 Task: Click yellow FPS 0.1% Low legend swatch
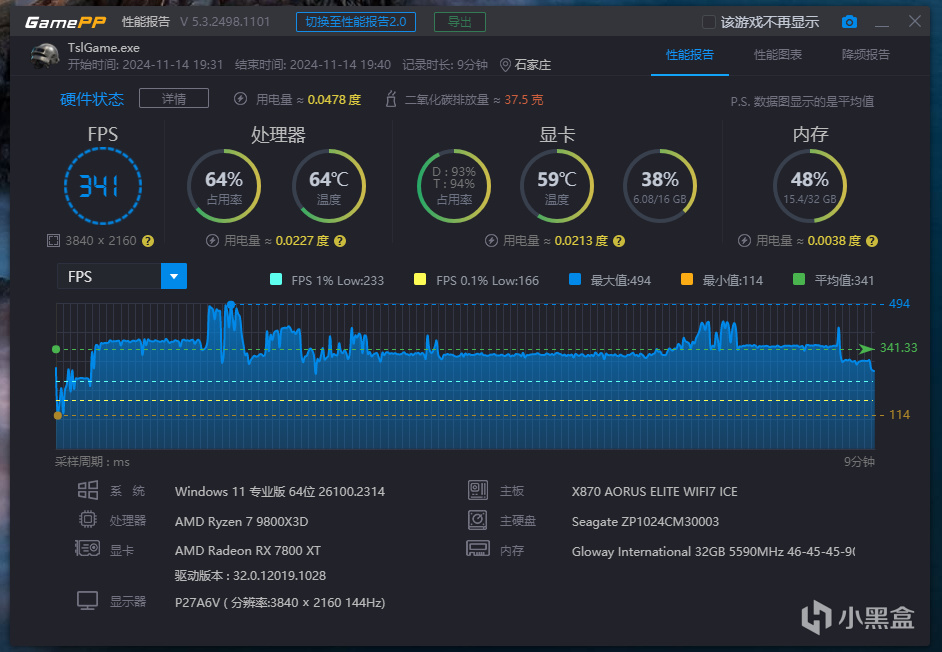coord(420,279)
